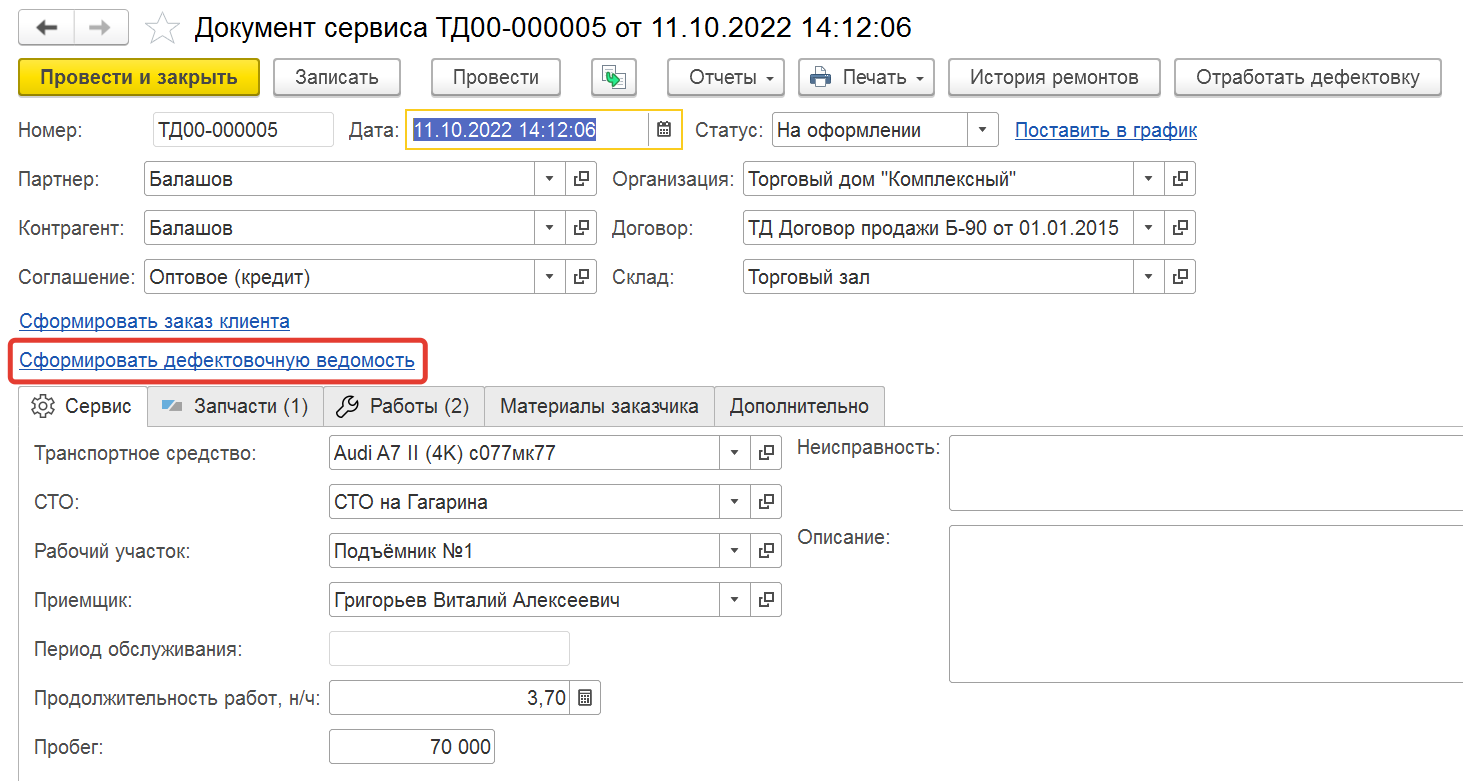Screen dimensions: 1463x781
Task: Go back with the left arrow button
Action: point(46,27)
